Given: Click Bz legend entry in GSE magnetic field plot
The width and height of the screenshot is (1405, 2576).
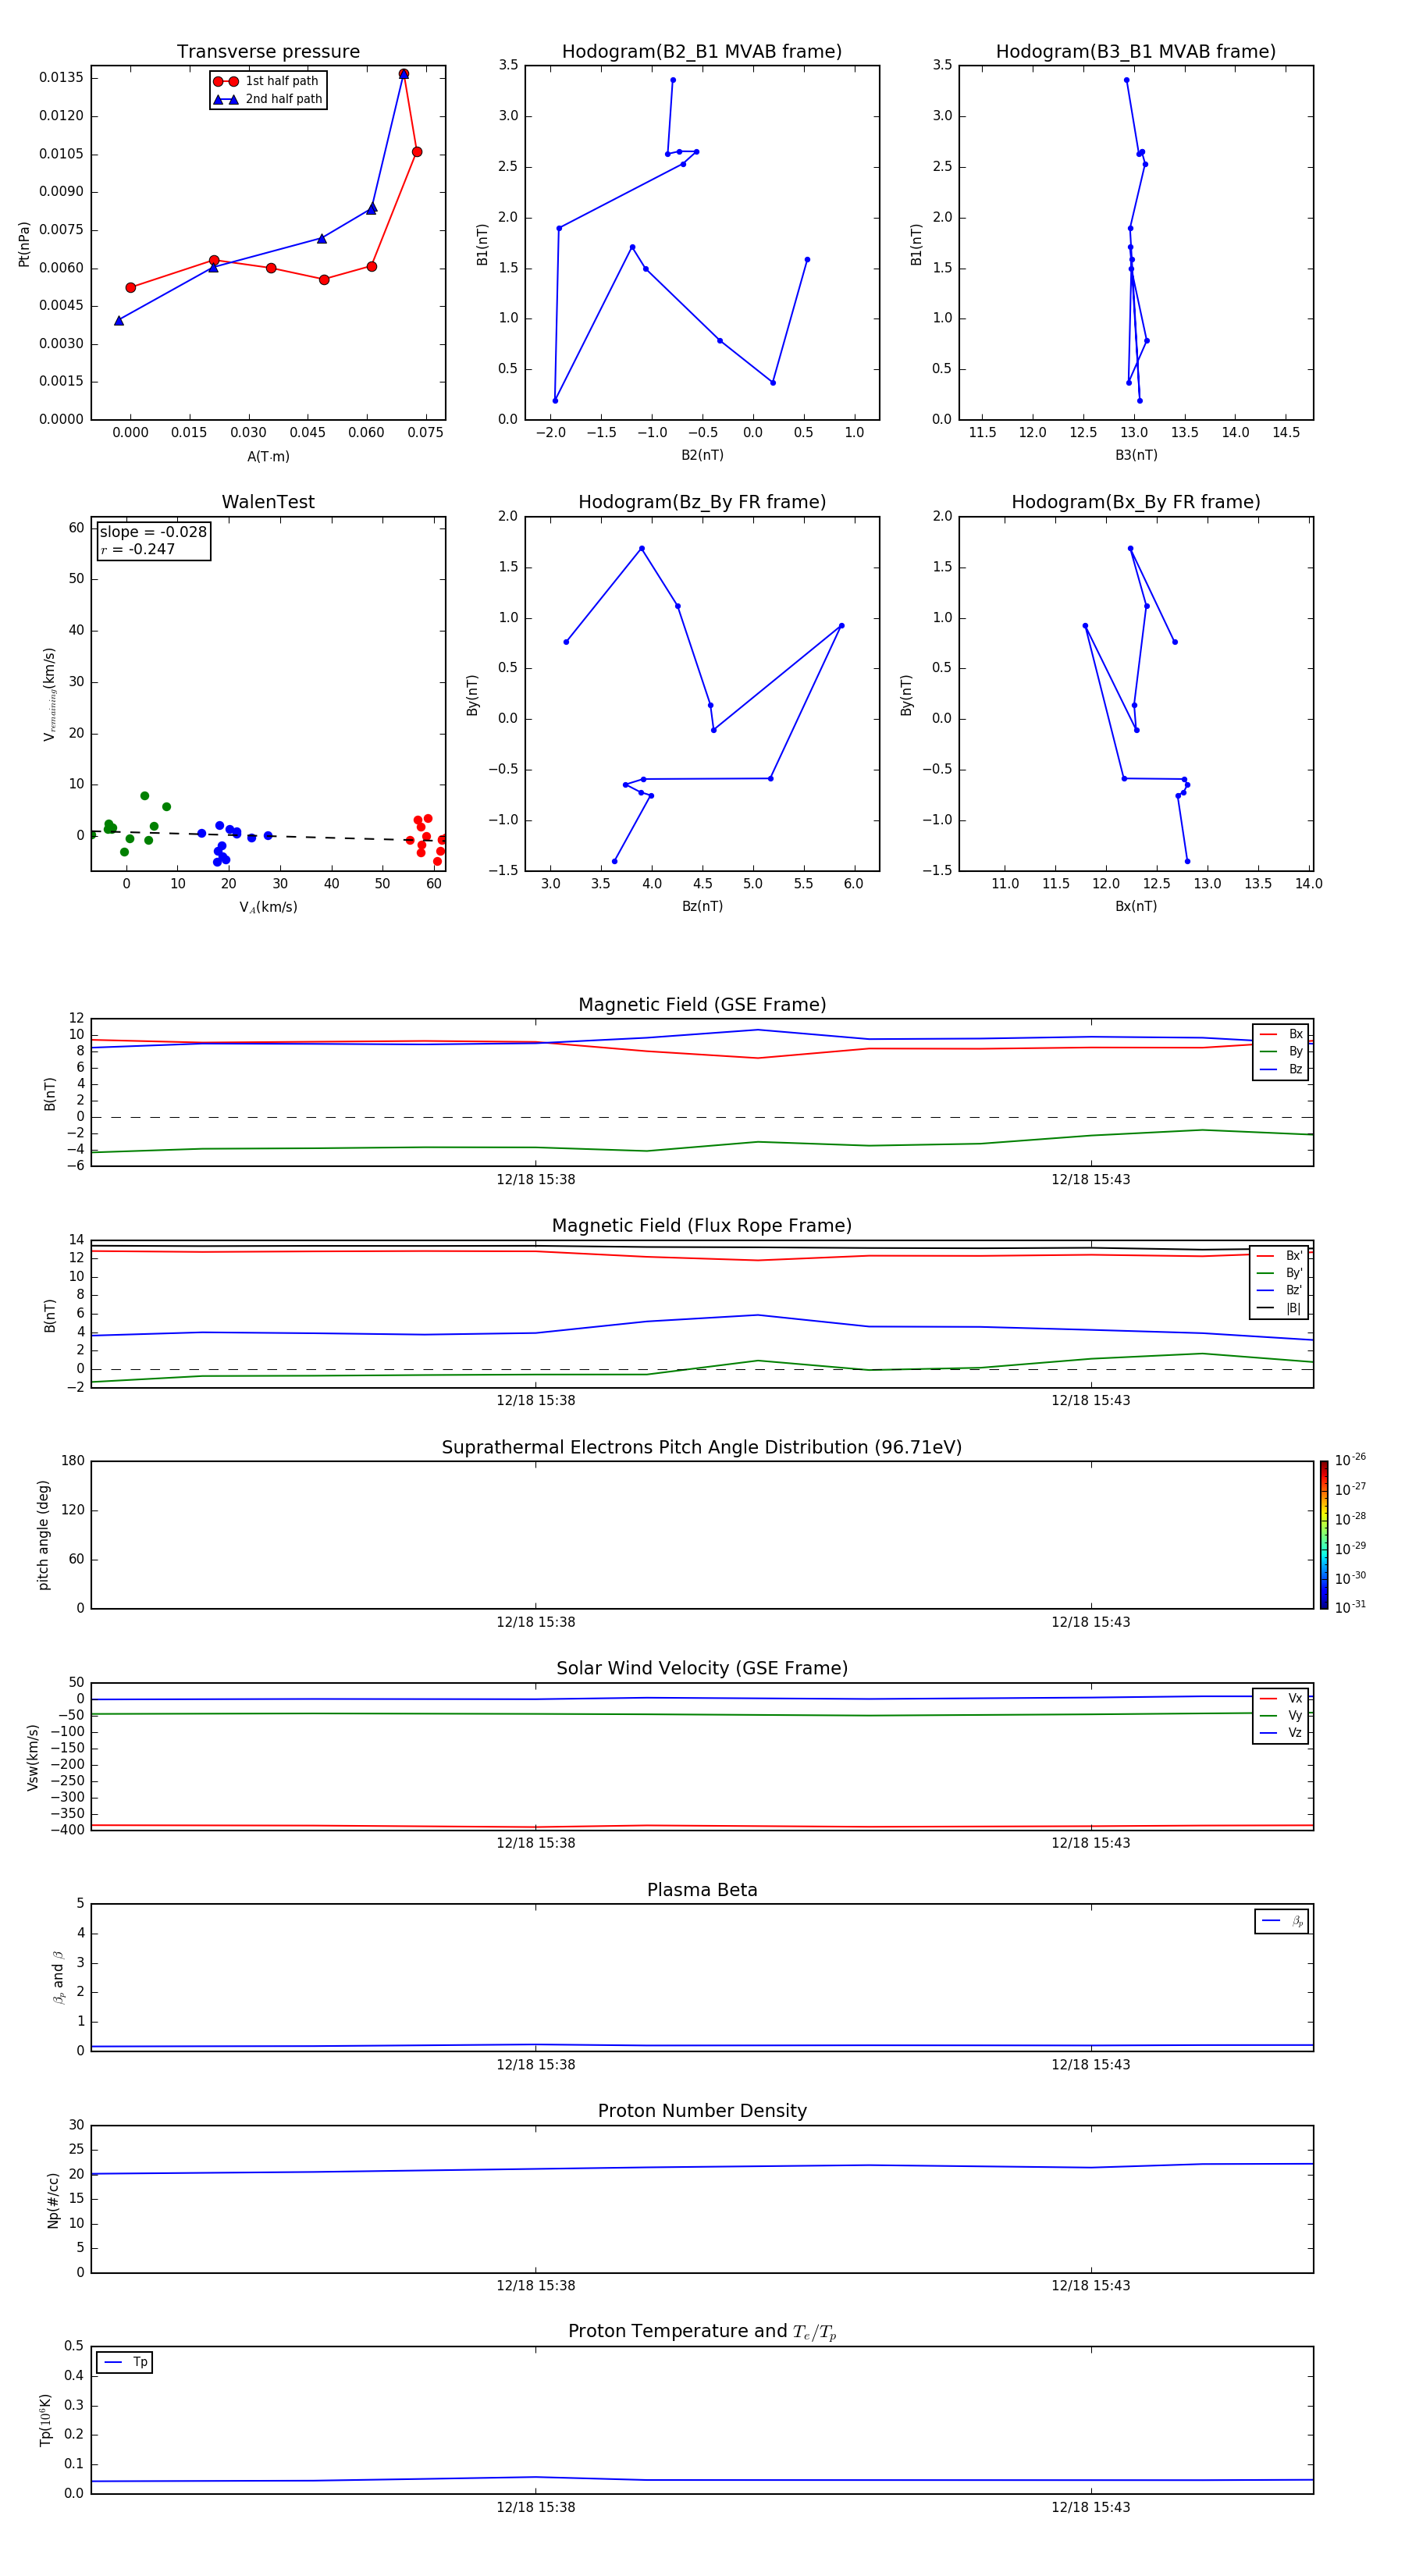Looking at the screenshot, I should click(1281, 1069).
